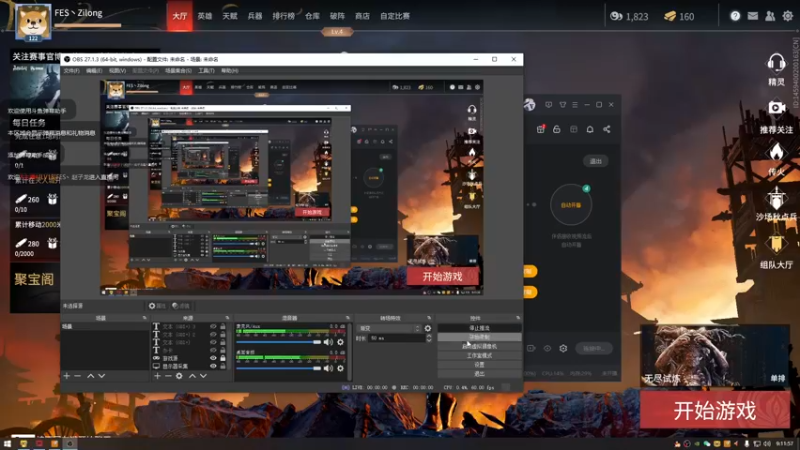This screenshot has width=800, height=450.
Task: Open the OBS 文件(F) menu
Action: 71,71
